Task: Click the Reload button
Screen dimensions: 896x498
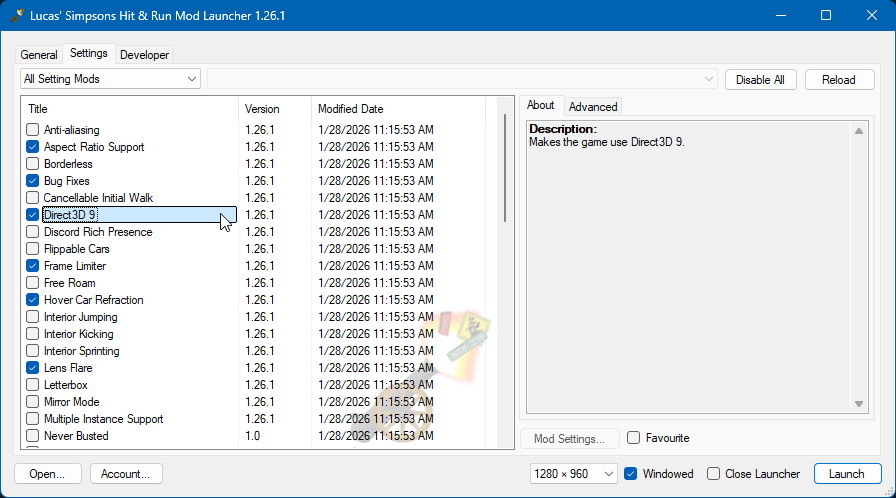Action: pos(839,80)
